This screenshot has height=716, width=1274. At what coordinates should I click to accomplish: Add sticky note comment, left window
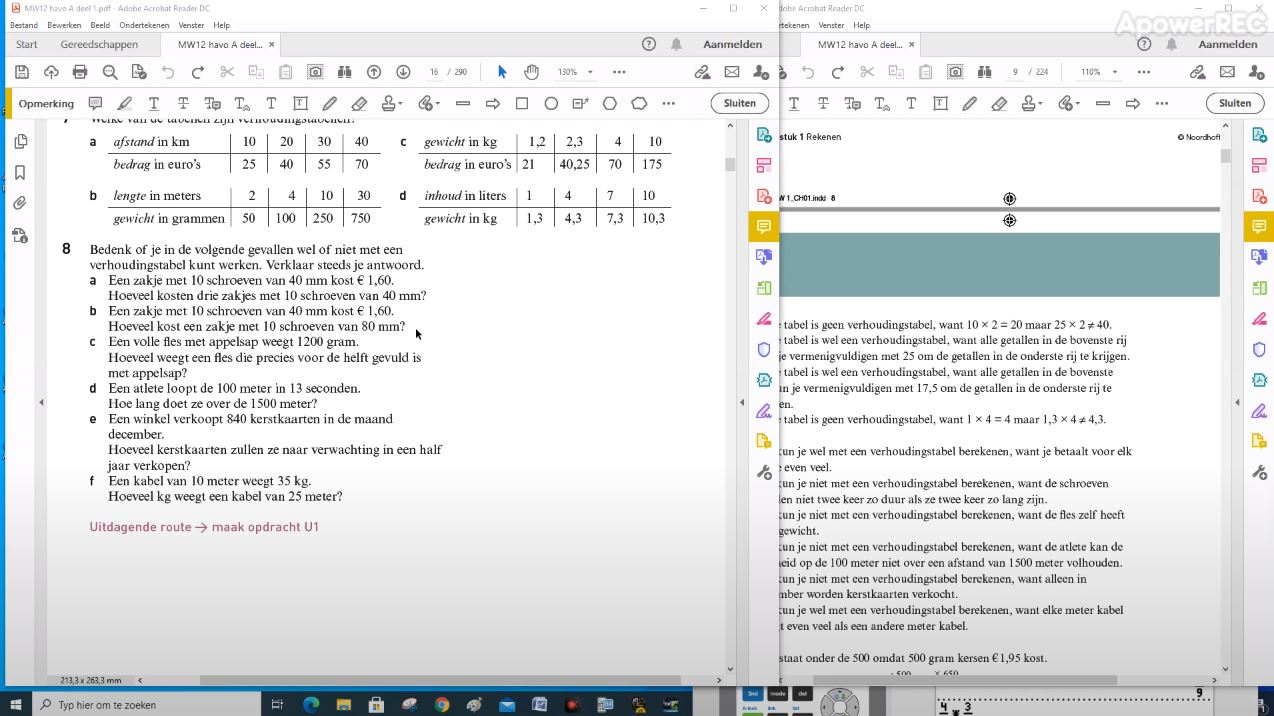[95, 103]
